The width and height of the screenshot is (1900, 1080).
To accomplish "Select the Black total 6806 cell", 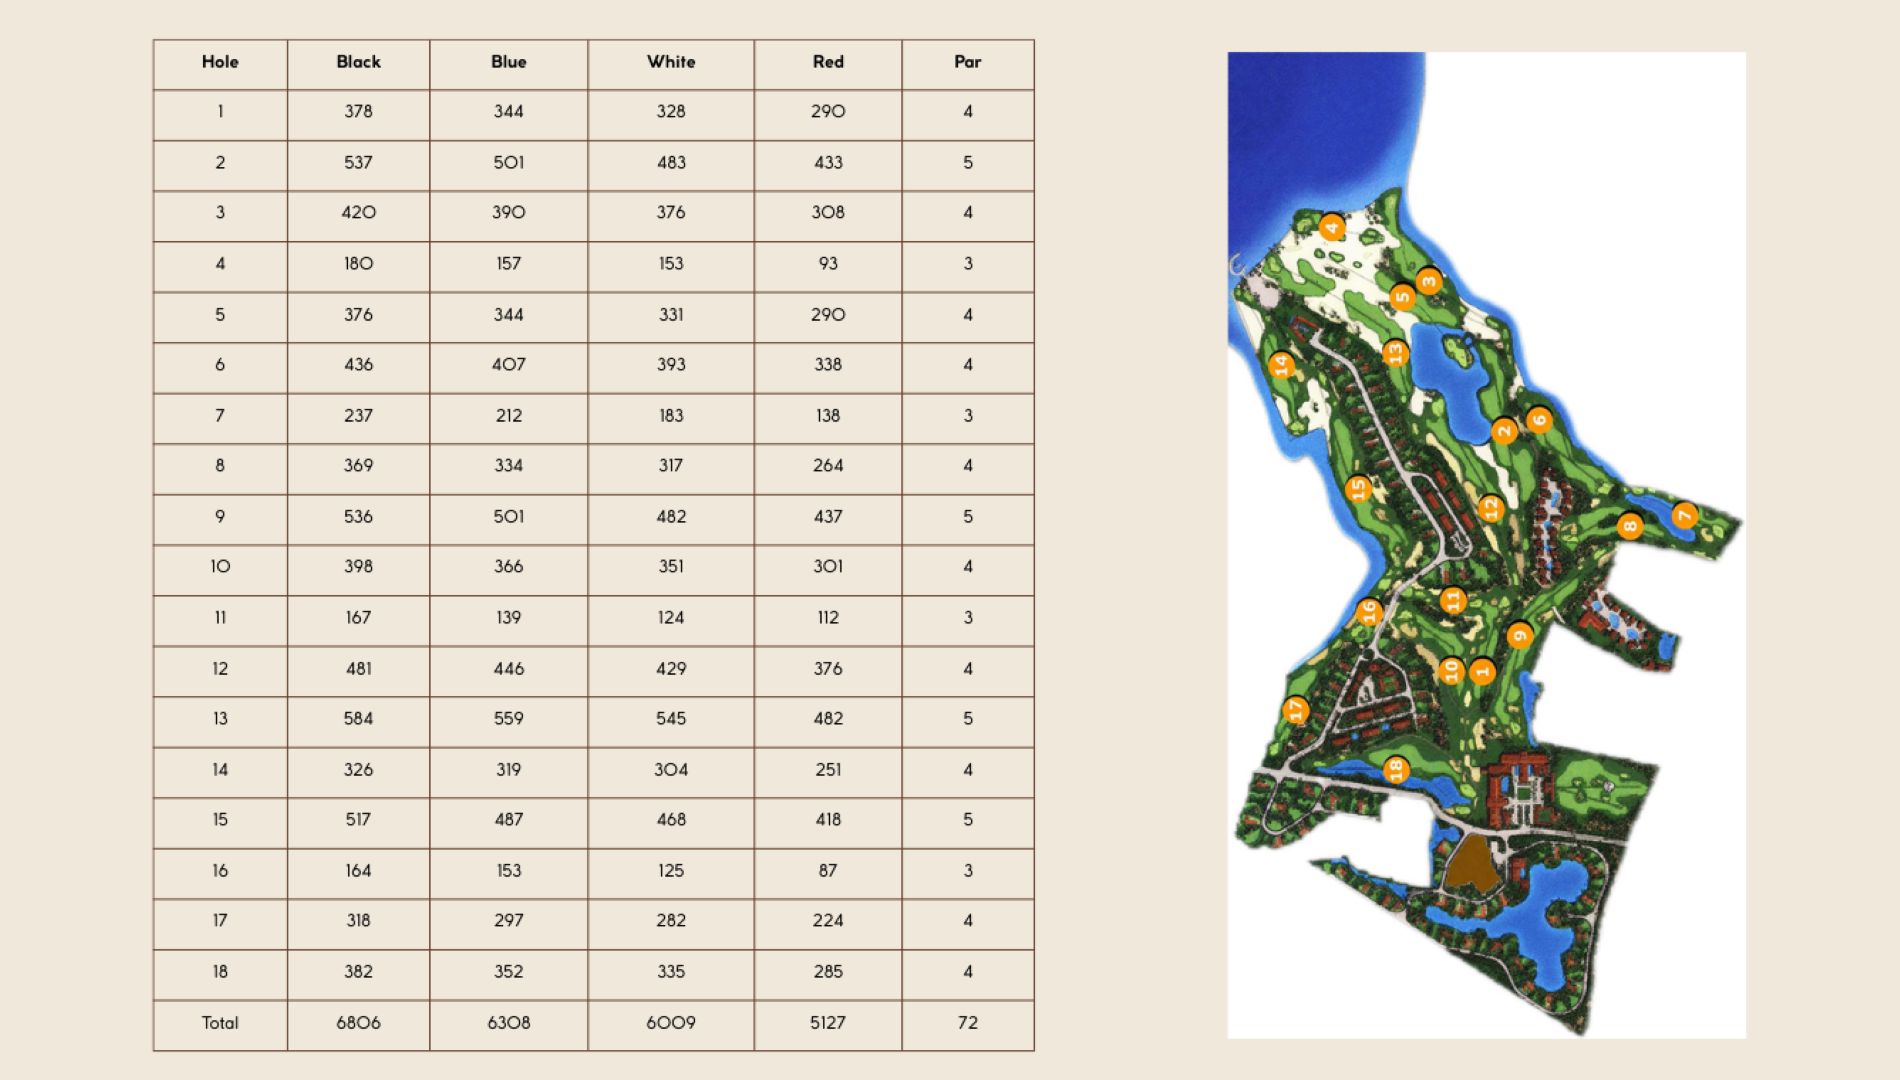I will coord(358,1023).
